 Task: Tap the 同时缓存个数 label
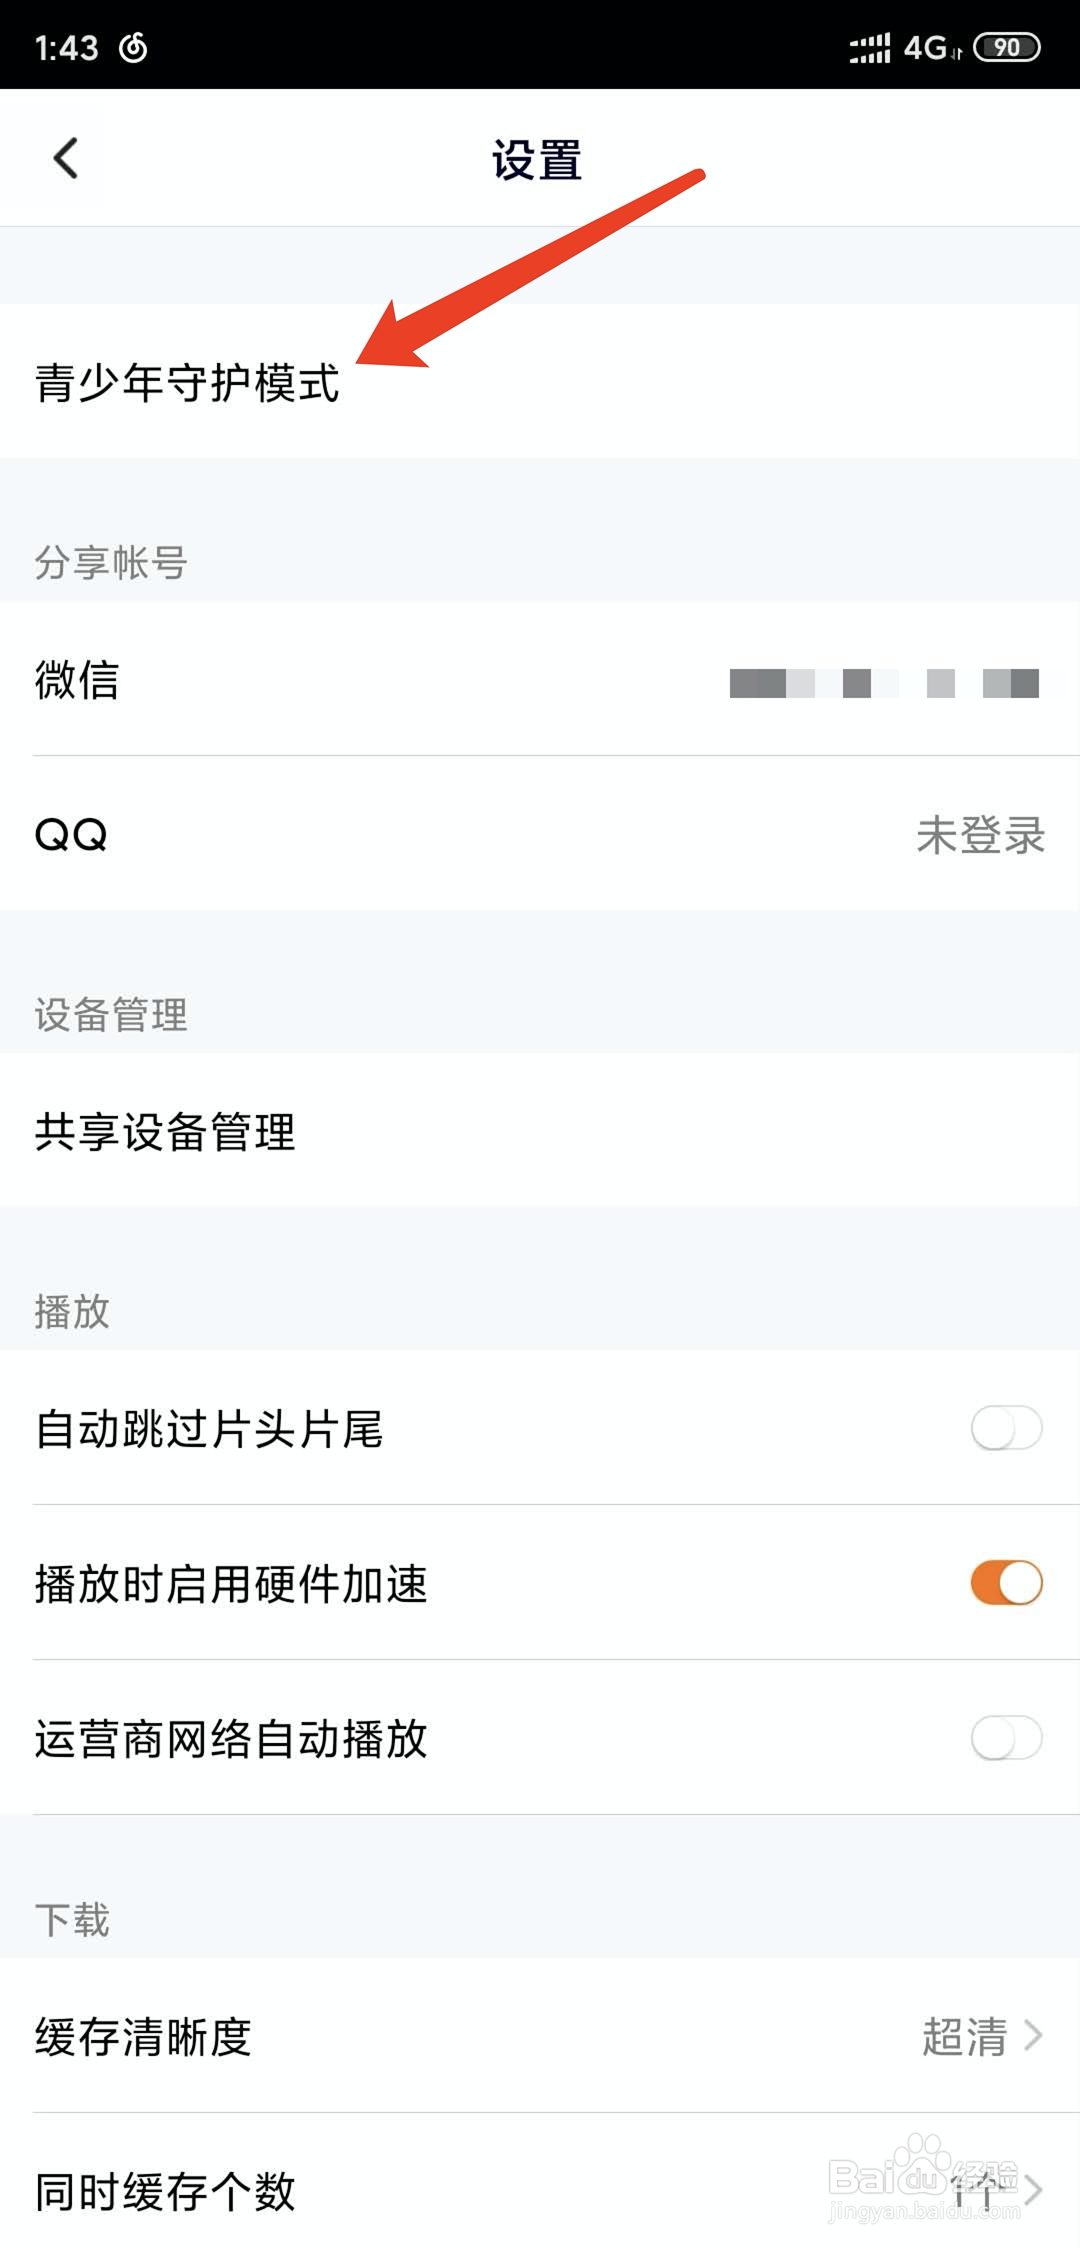165,2191
